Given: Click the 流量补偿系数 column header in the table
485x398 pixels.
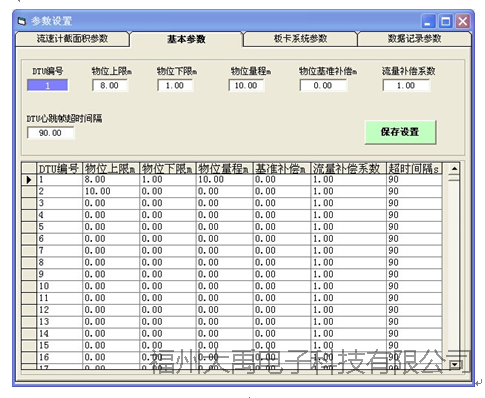Looking at the screenshot, I should pyautogui.click(x=348, y=168).
